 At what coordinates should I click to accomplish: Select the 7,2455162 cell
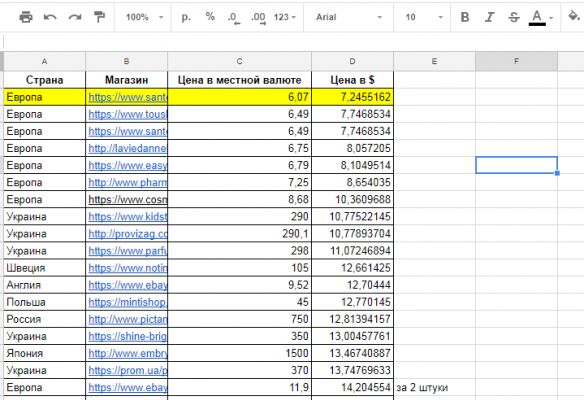[352, 97]
